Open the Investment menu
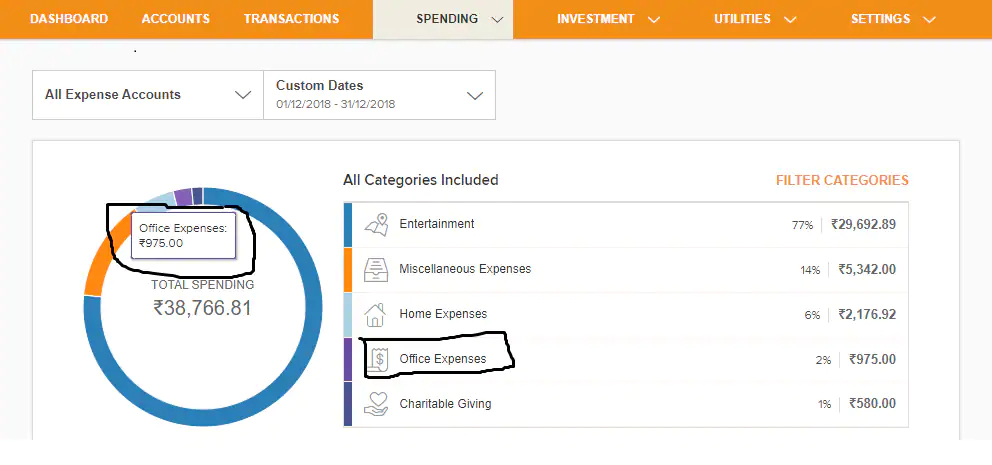992x465 pixels. [608, 19]
